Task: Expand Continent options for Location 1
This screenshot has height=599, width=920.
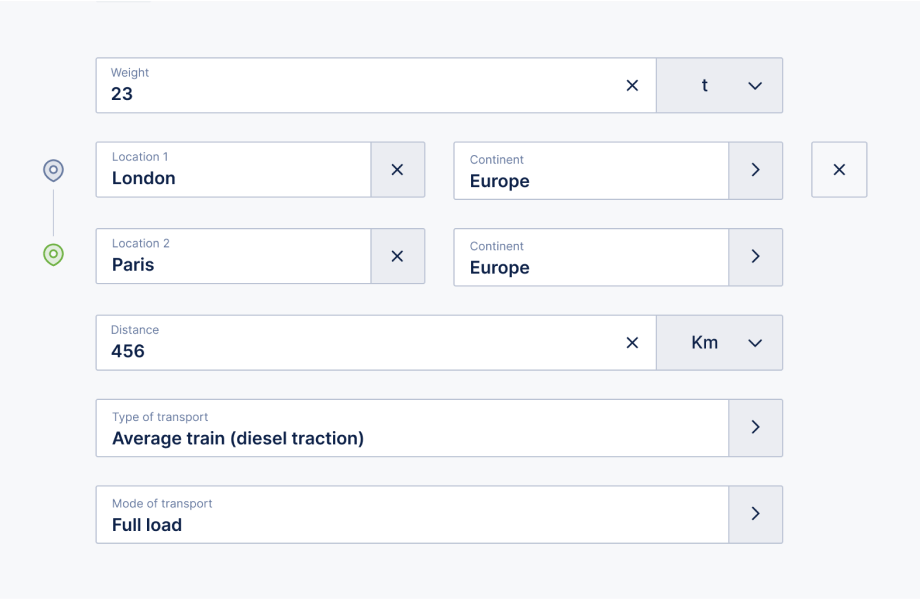Action: 756,170
